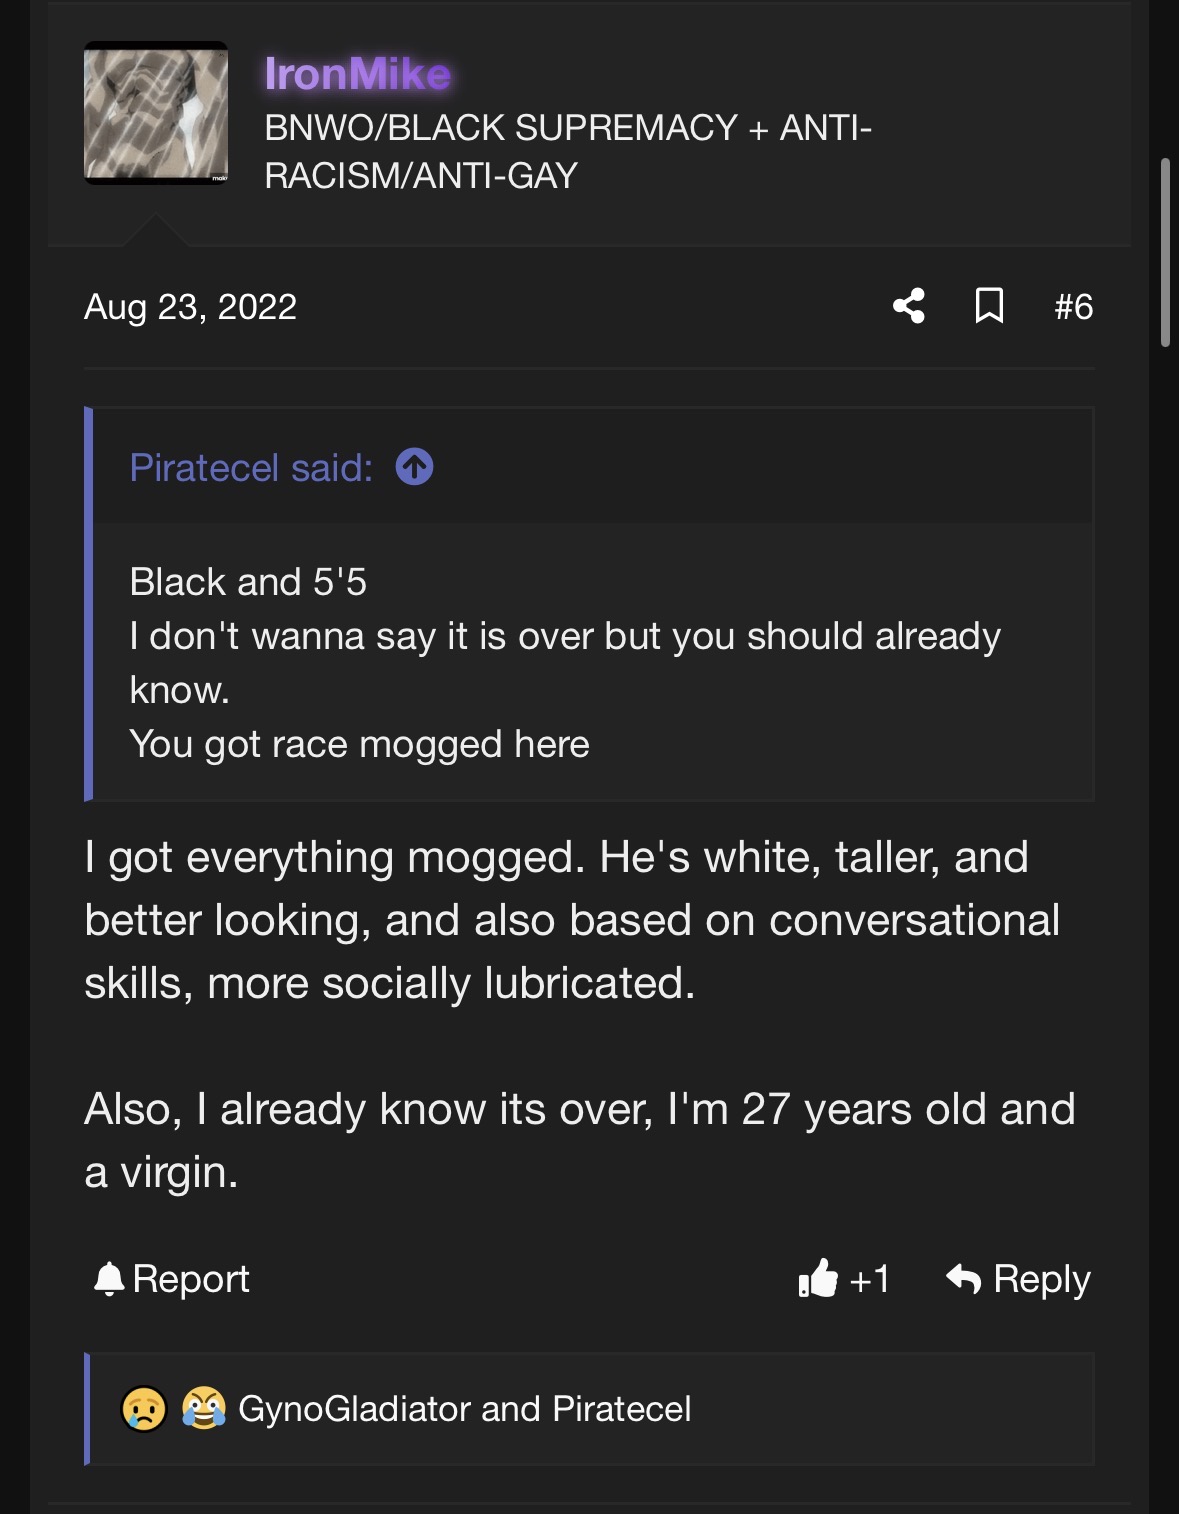Click the upward arrow beside Piratecel said
The height and width of the screenshot is (1514, 1179).
pyautogui.click(x=415, y=467)
